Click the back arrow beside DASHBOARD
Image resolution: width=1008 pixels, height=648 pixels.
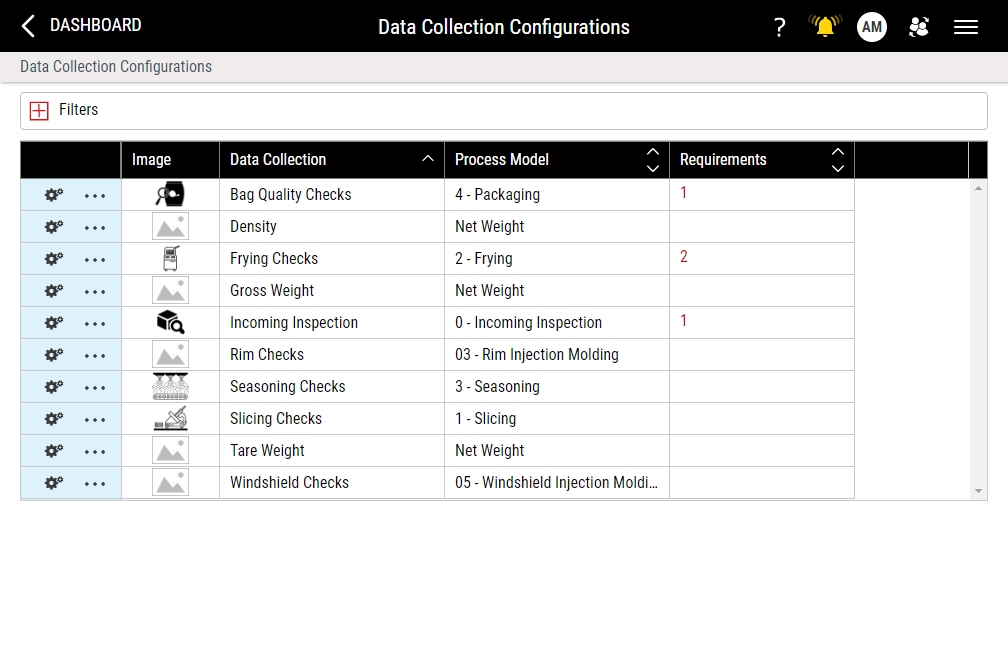point(27,26)
